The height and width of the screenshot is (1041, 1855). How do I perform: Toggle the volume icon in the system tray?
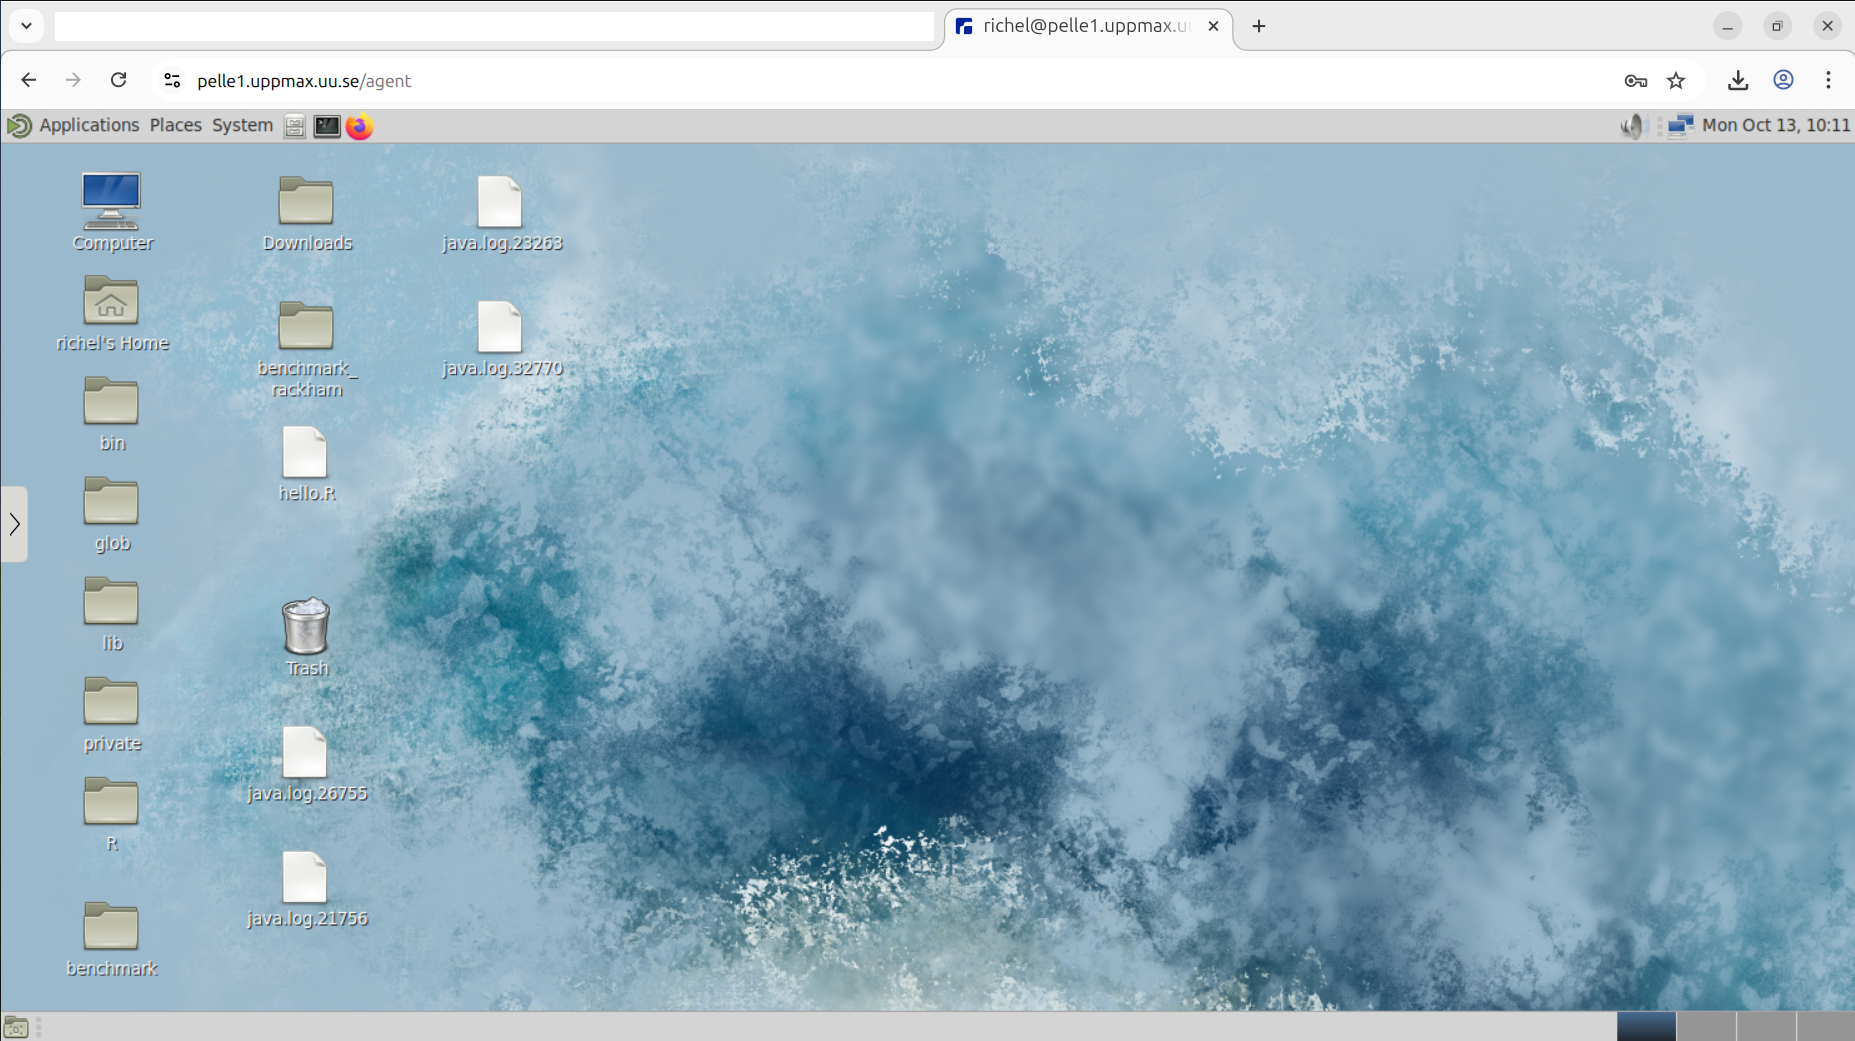1631,126
